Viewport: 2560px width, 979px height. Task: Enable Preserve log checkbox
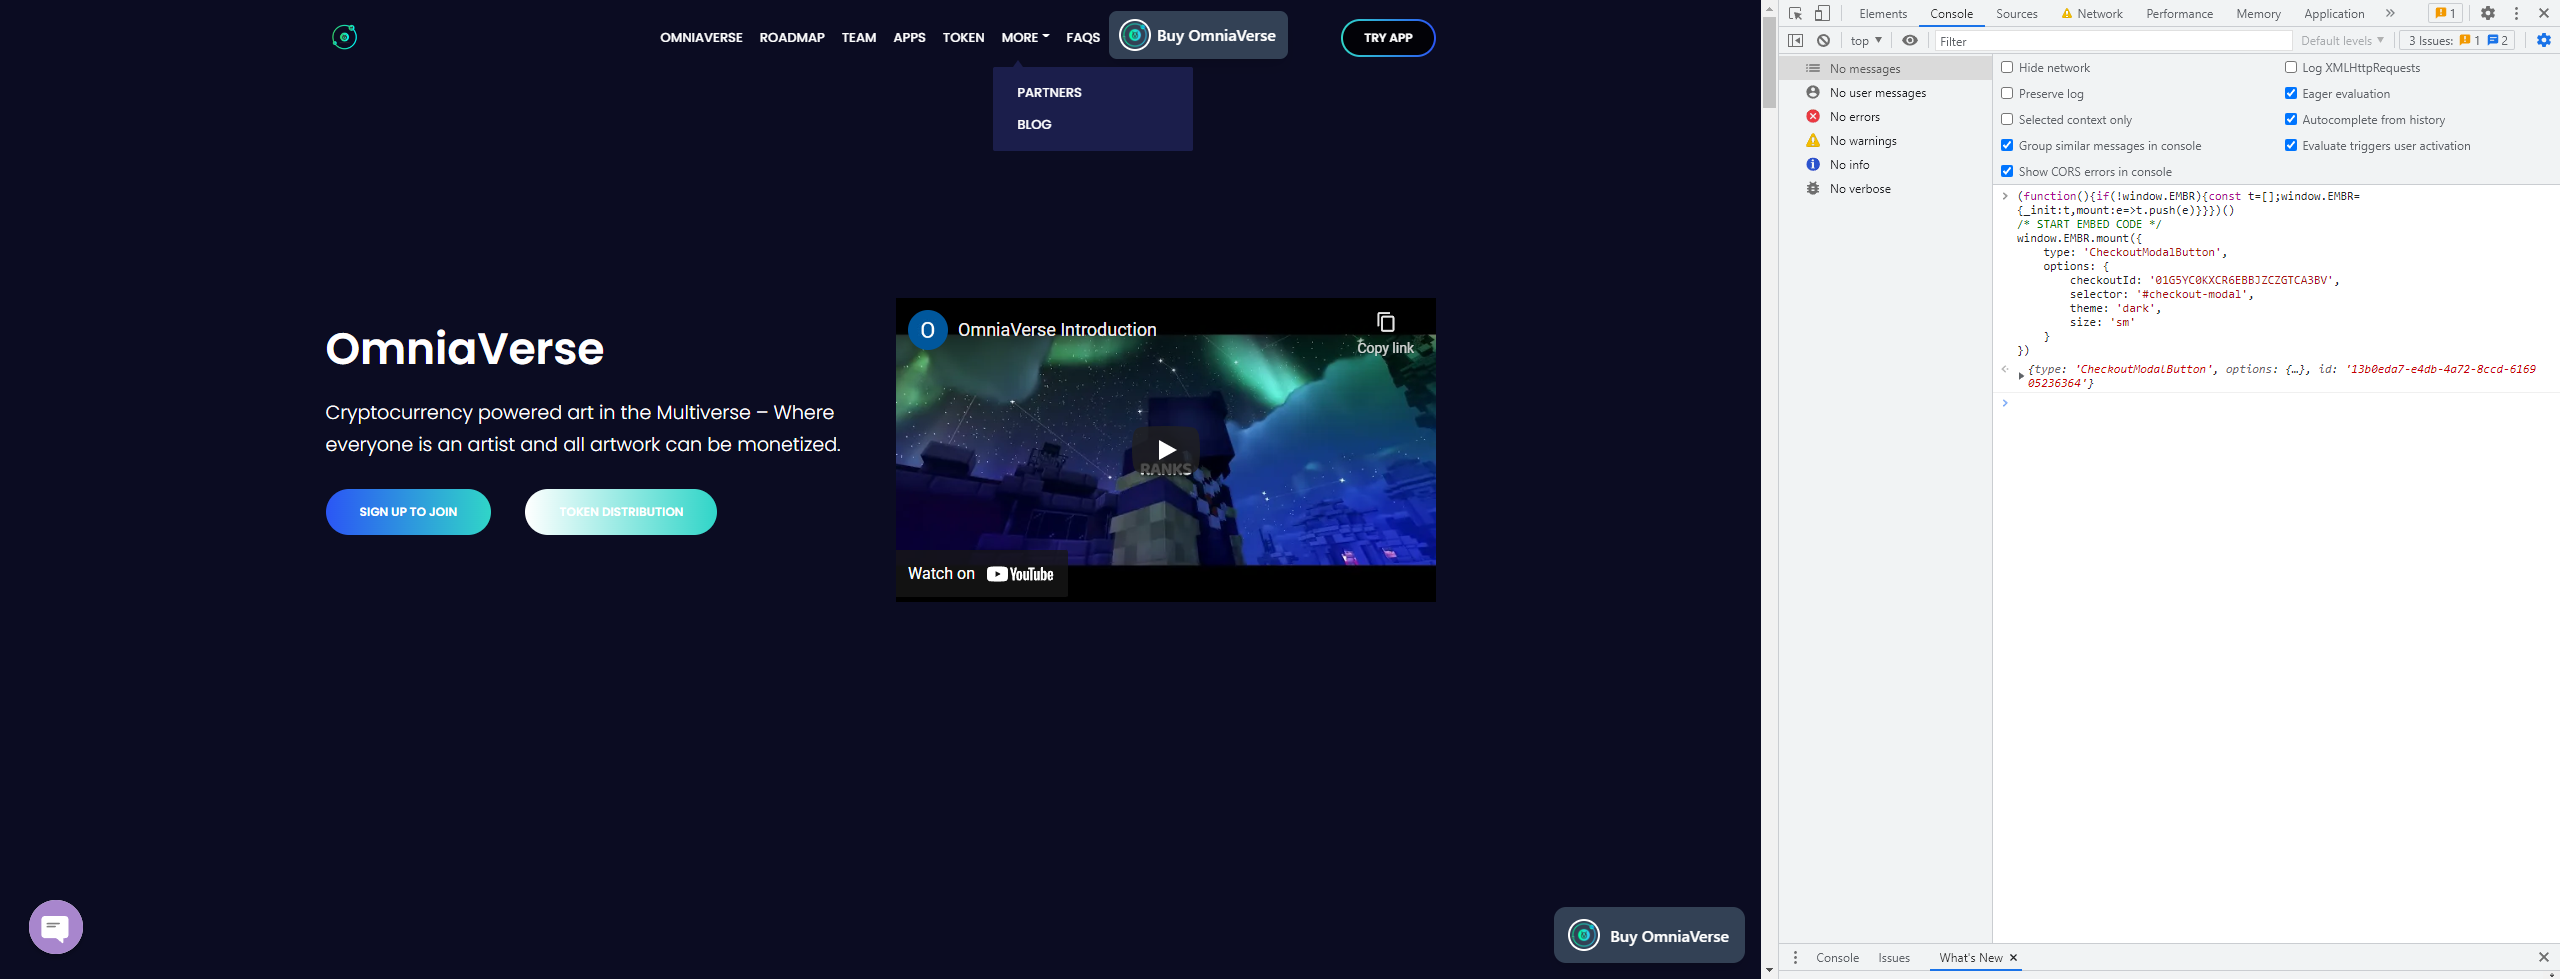pos(2007,93)
